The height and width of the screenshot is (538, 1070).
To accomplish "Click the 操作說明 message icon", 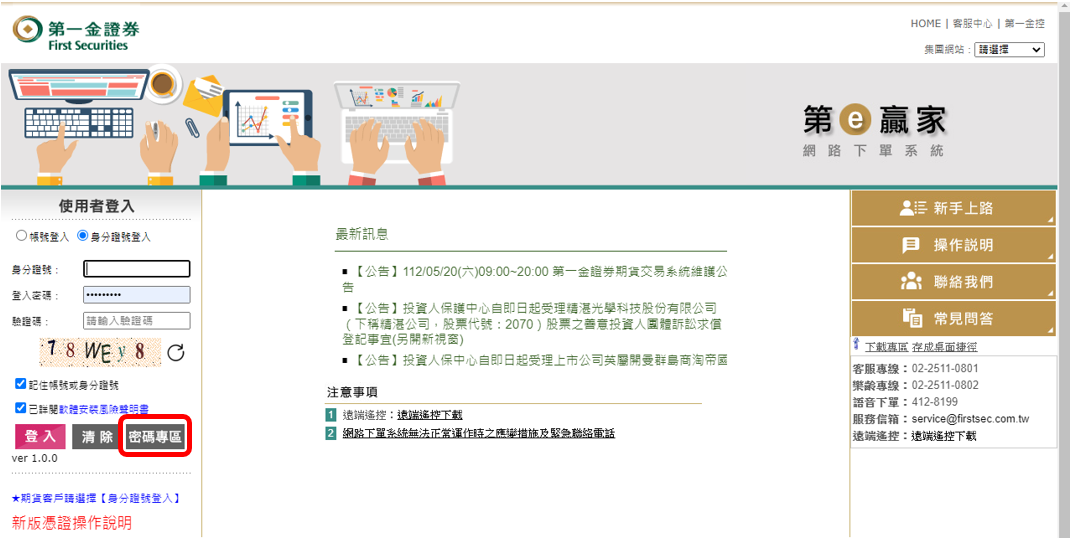I will (x=911, y=245).
